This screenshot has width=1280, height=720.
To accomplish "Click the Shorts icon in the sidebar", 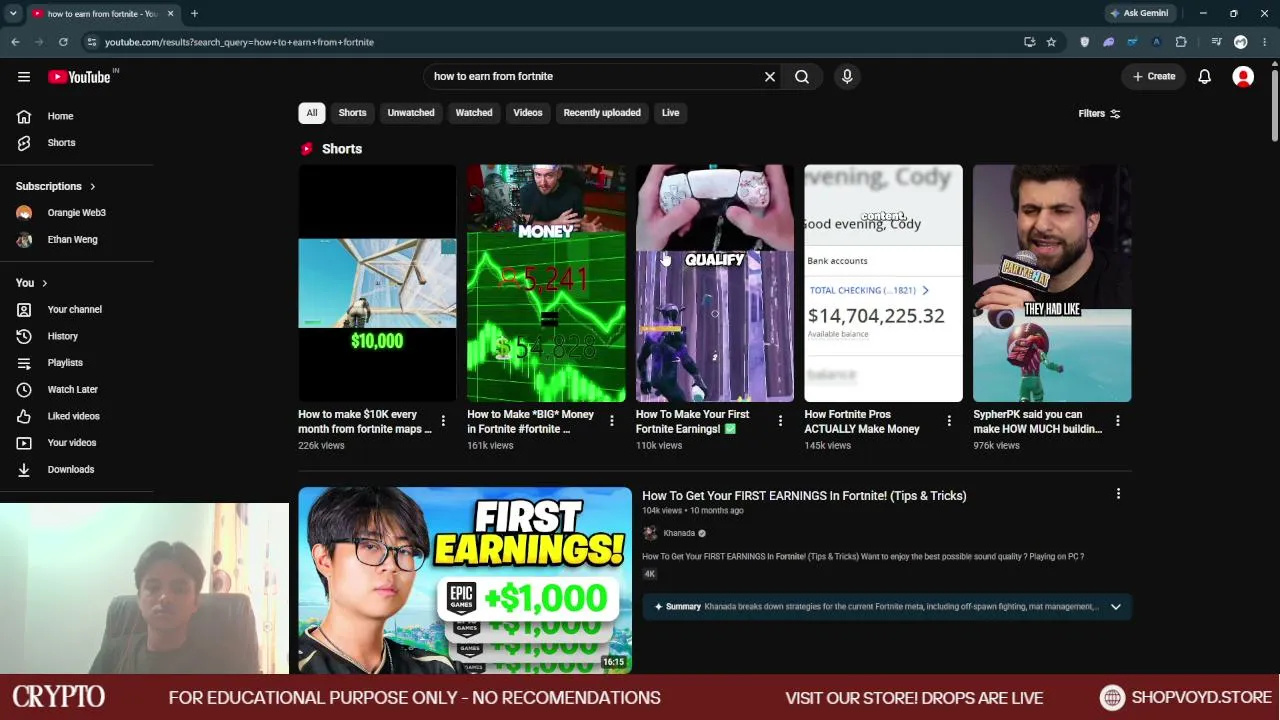I will pyautogui.click(x=24, y=143).
